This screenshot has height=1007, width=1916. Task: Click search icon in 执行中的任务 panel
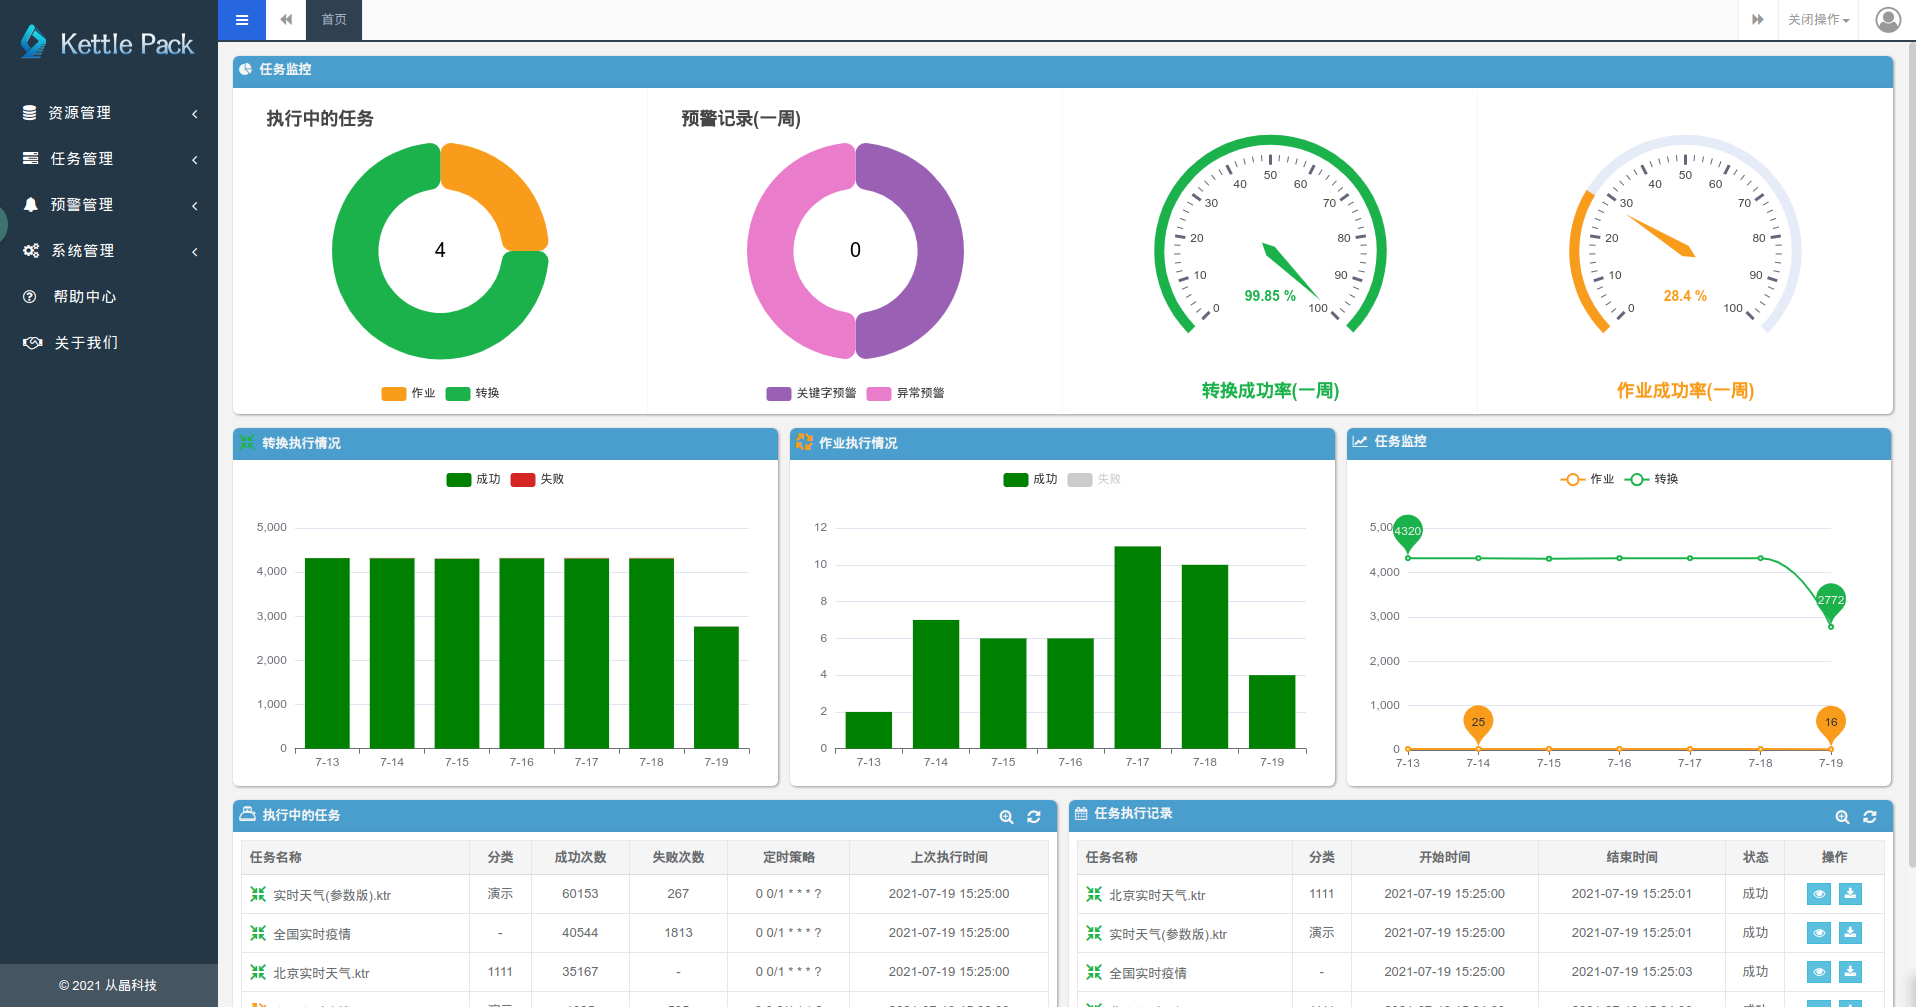click(x=1006, y=817)
